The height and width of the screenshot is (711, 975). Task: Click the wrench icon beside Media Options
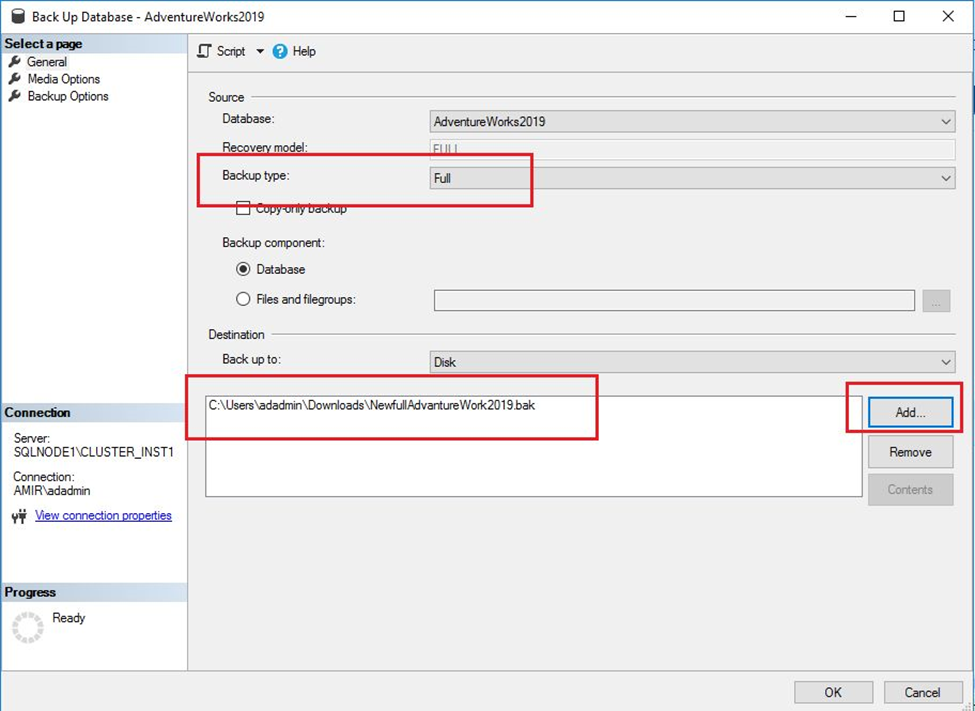(x=15, y=79)
